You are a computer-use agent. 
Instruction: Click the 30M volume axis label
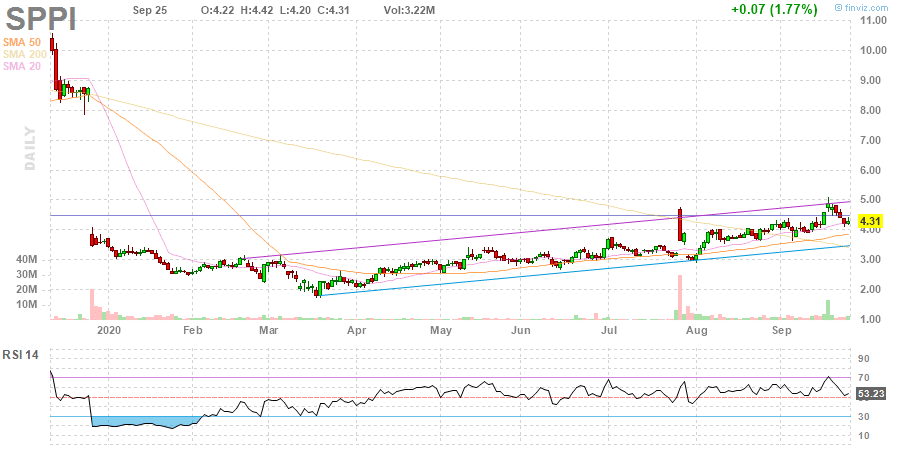click(26, 274)
